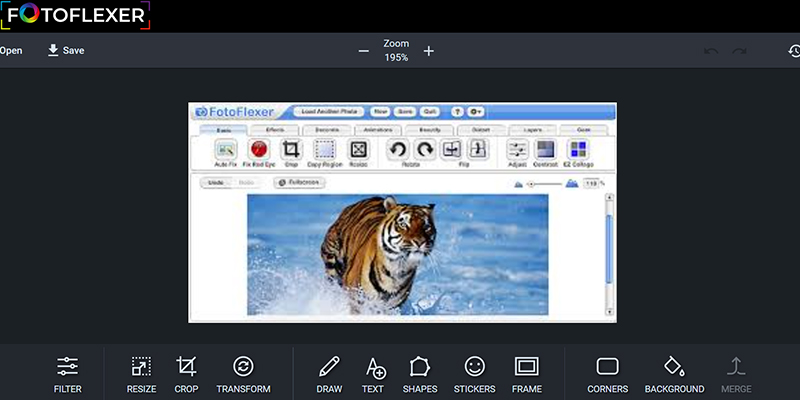Image resolution: width=800 pixels, height=400 pixels.
Task: Click the Resize icon inside the loaded photo
Action: pos(359,149)
